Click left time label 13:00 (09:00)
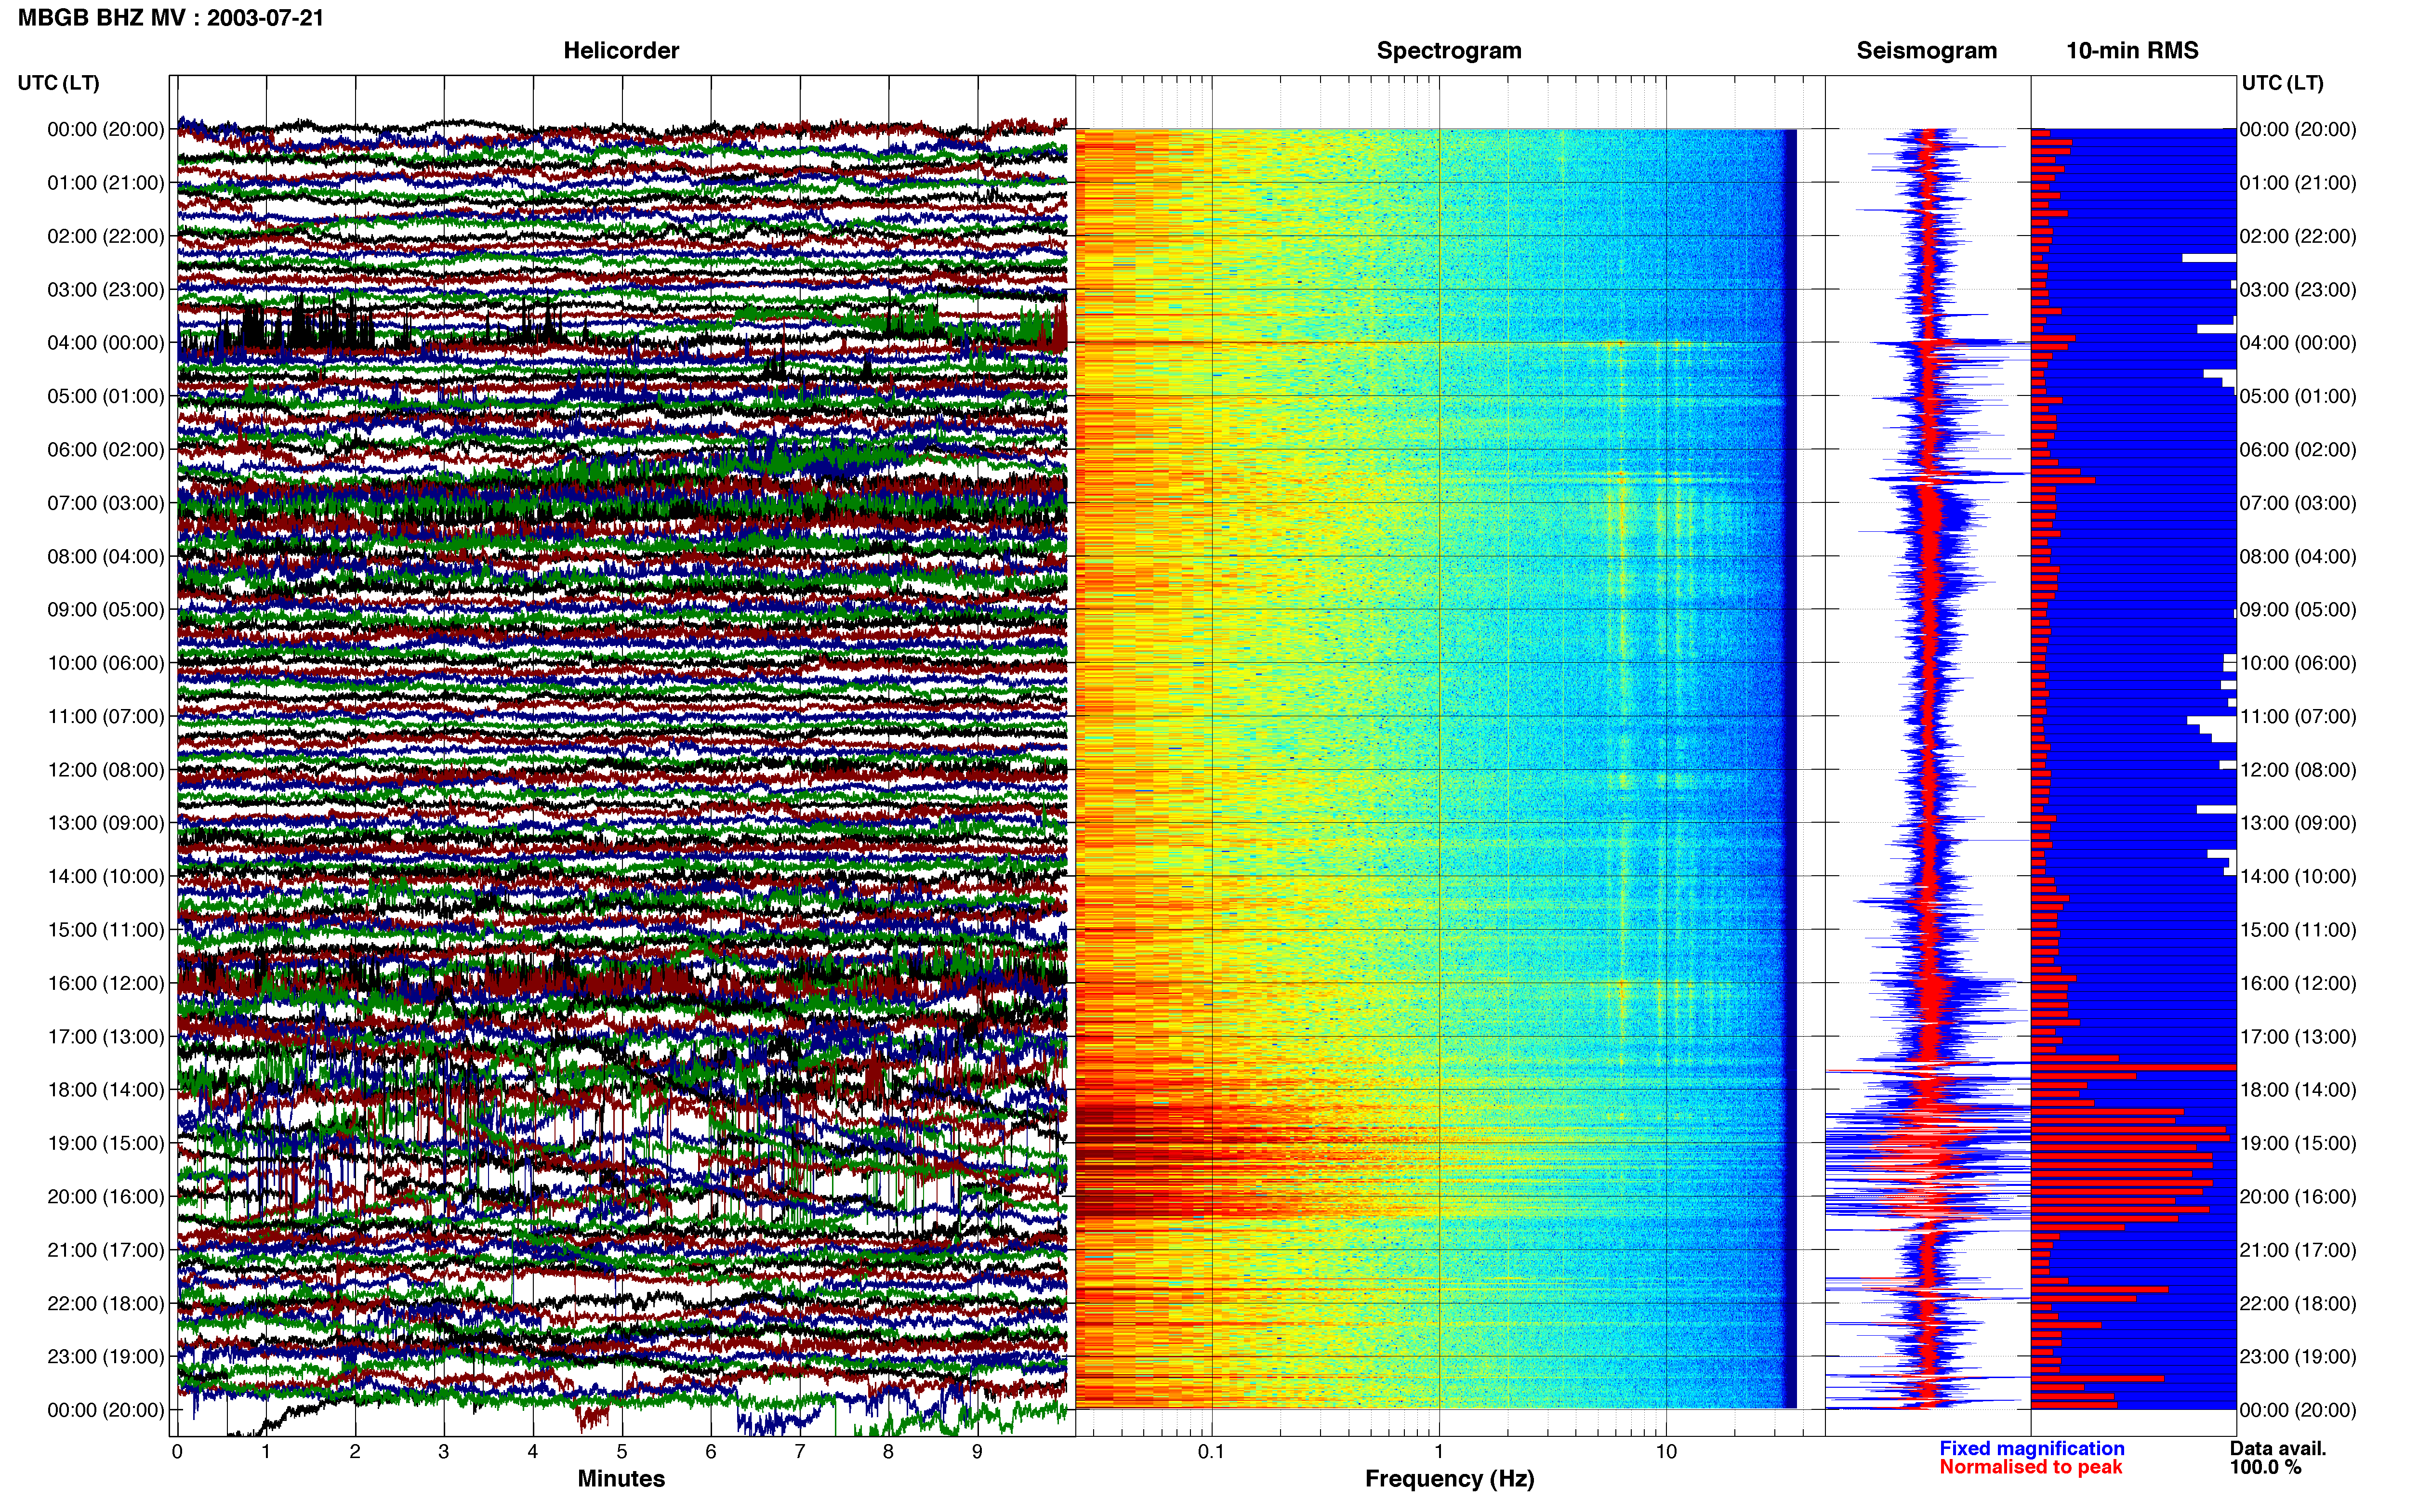This screenshot has width=2418, height=1512. click(106, 823)
